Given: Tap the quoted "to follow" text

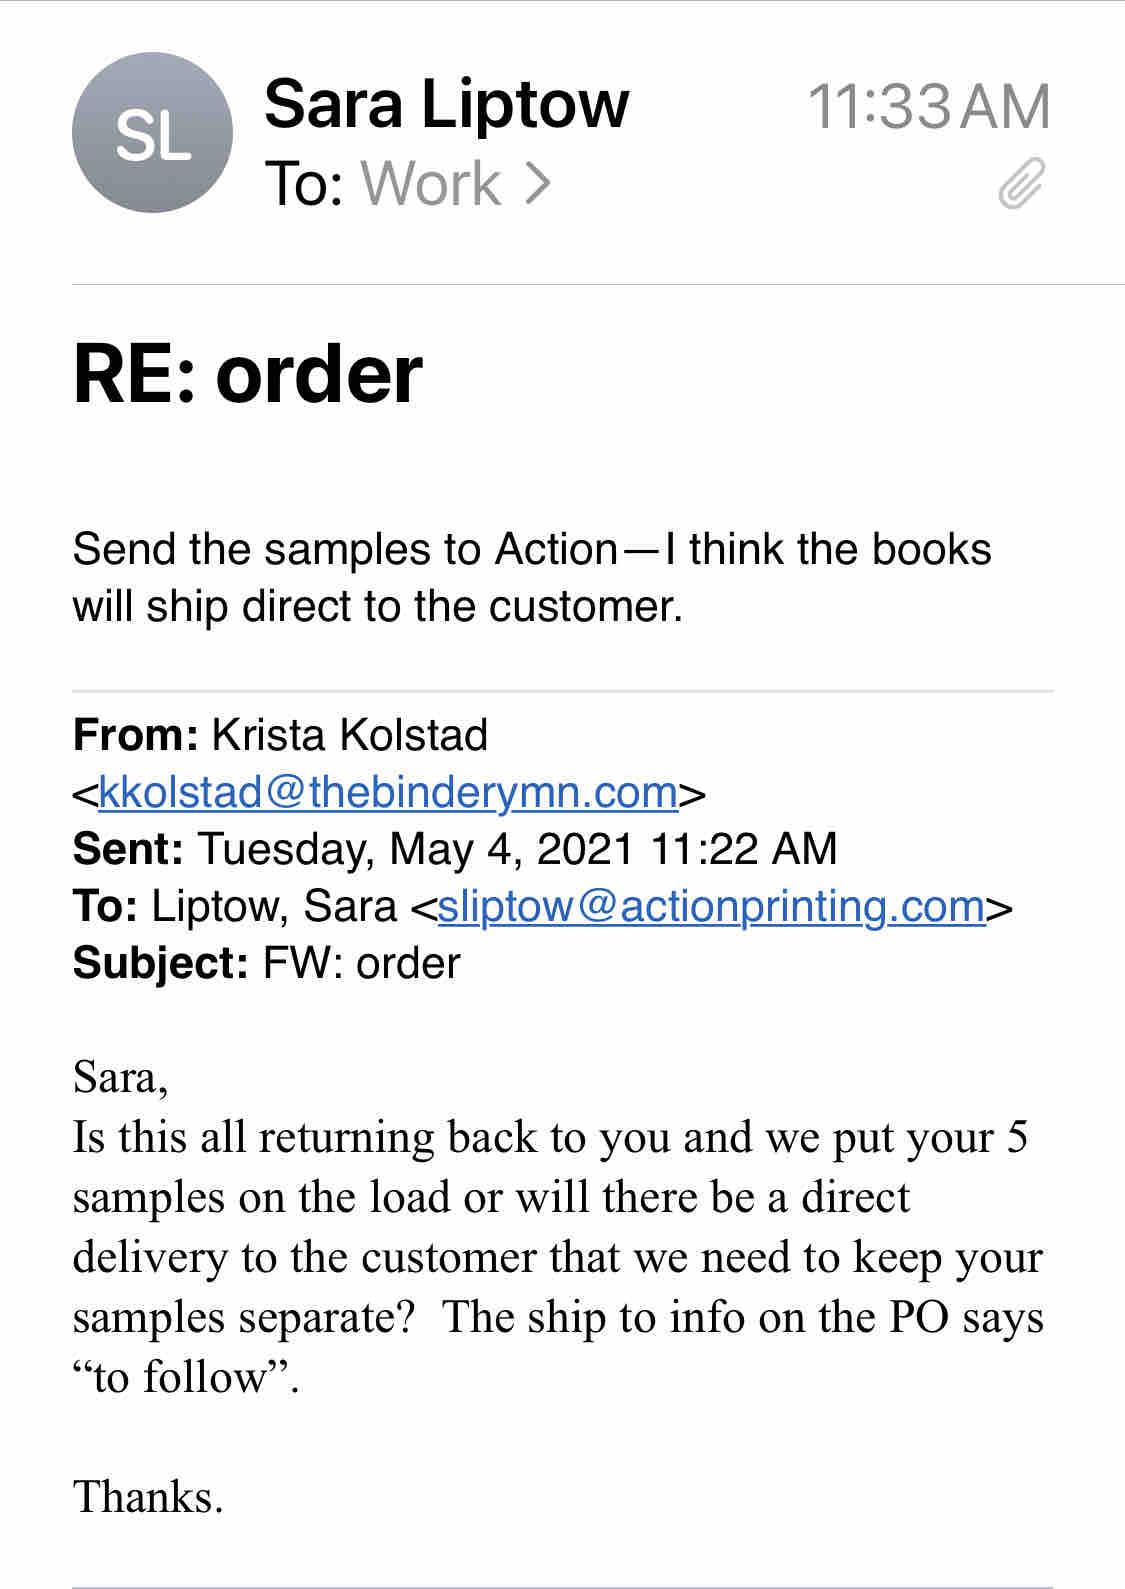Looking at the screenshot, I should coord(184,1377).
